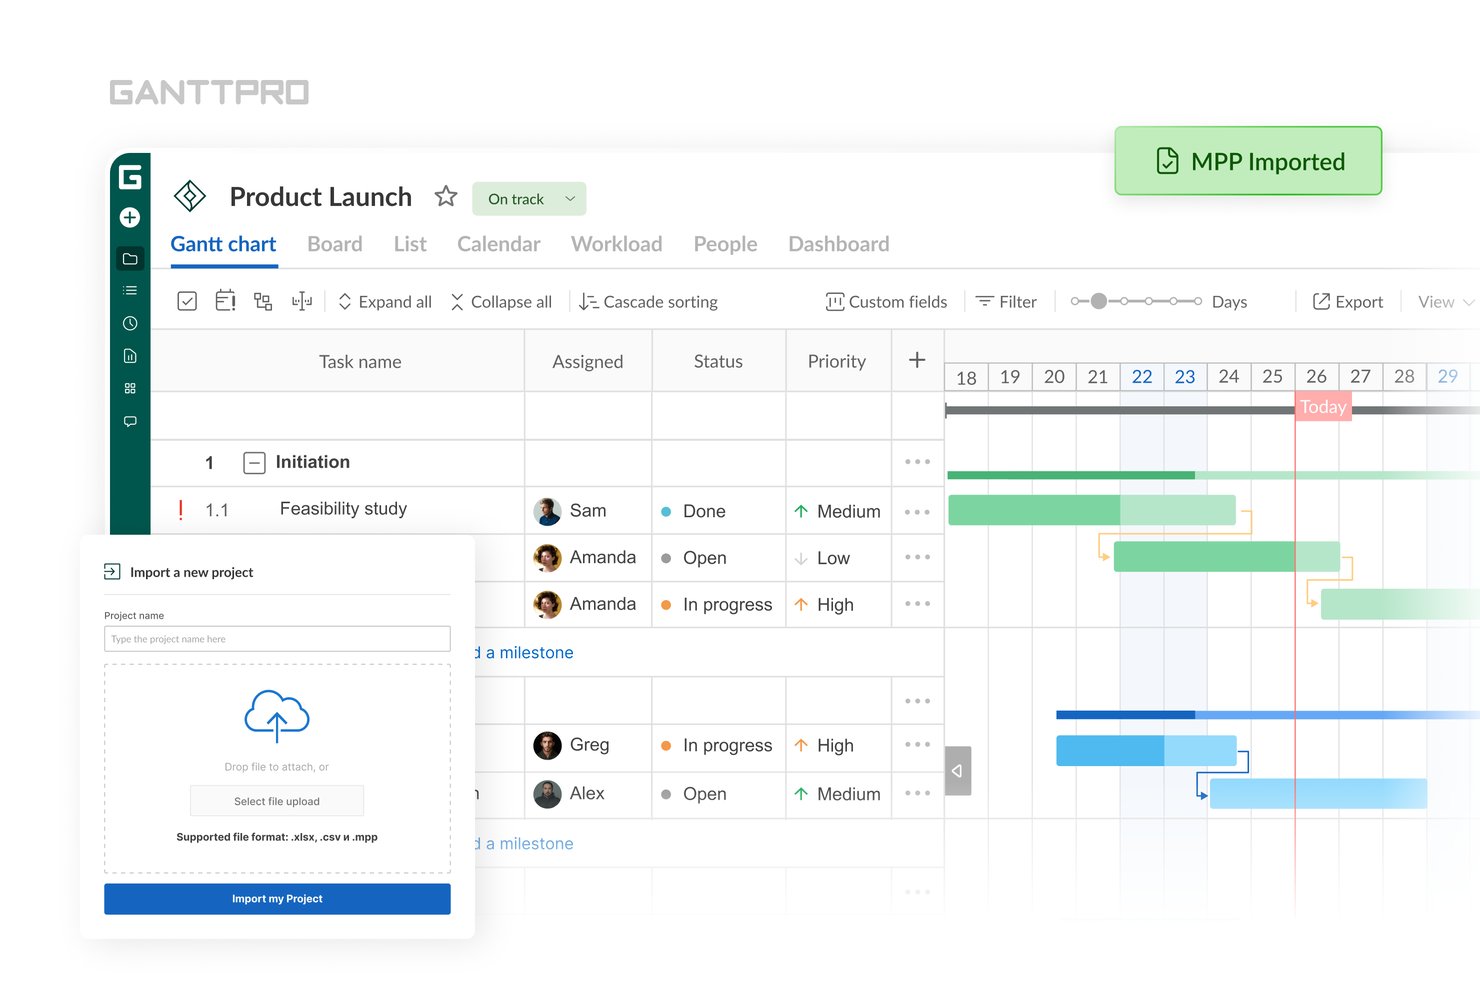Open the projects folder icon in sidebar
The height and width of the screenshot is (987, 1480).
click(x=130, y=258)
